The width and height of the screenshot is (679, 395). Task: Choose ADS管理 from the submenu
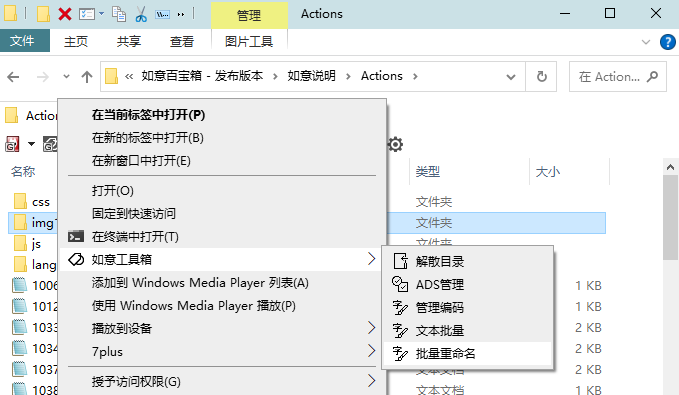467,285
